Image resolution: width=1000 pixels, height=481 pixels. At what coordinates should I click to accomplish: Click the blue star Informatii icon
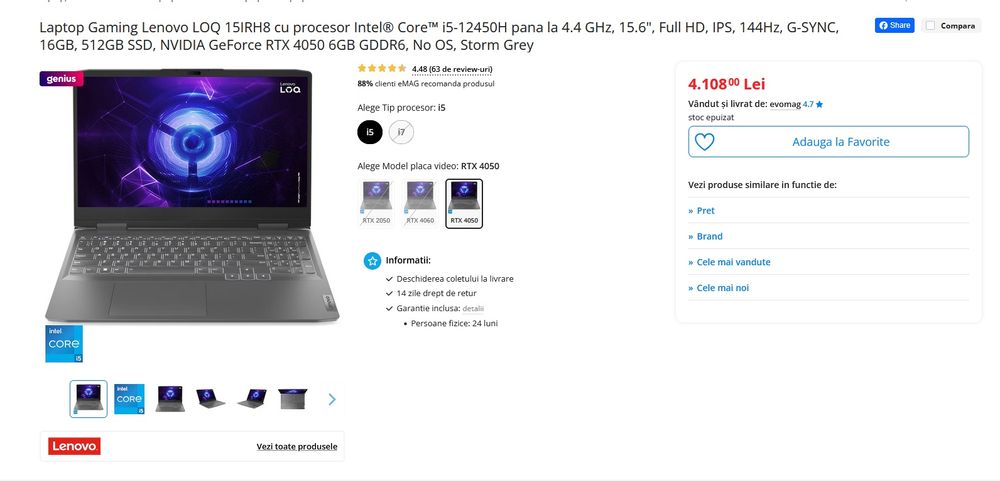(x=372, y=261)
